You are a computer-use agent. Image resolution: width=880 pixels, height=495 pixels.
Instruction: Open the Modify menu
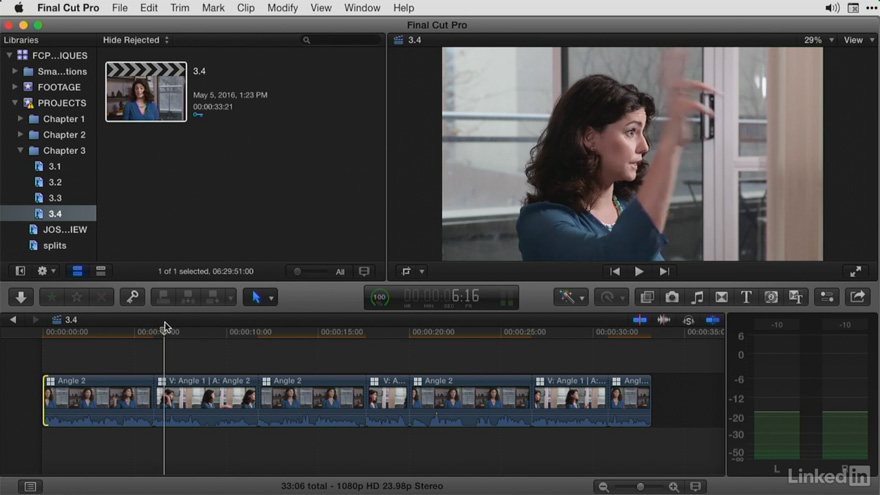point(282,8)
